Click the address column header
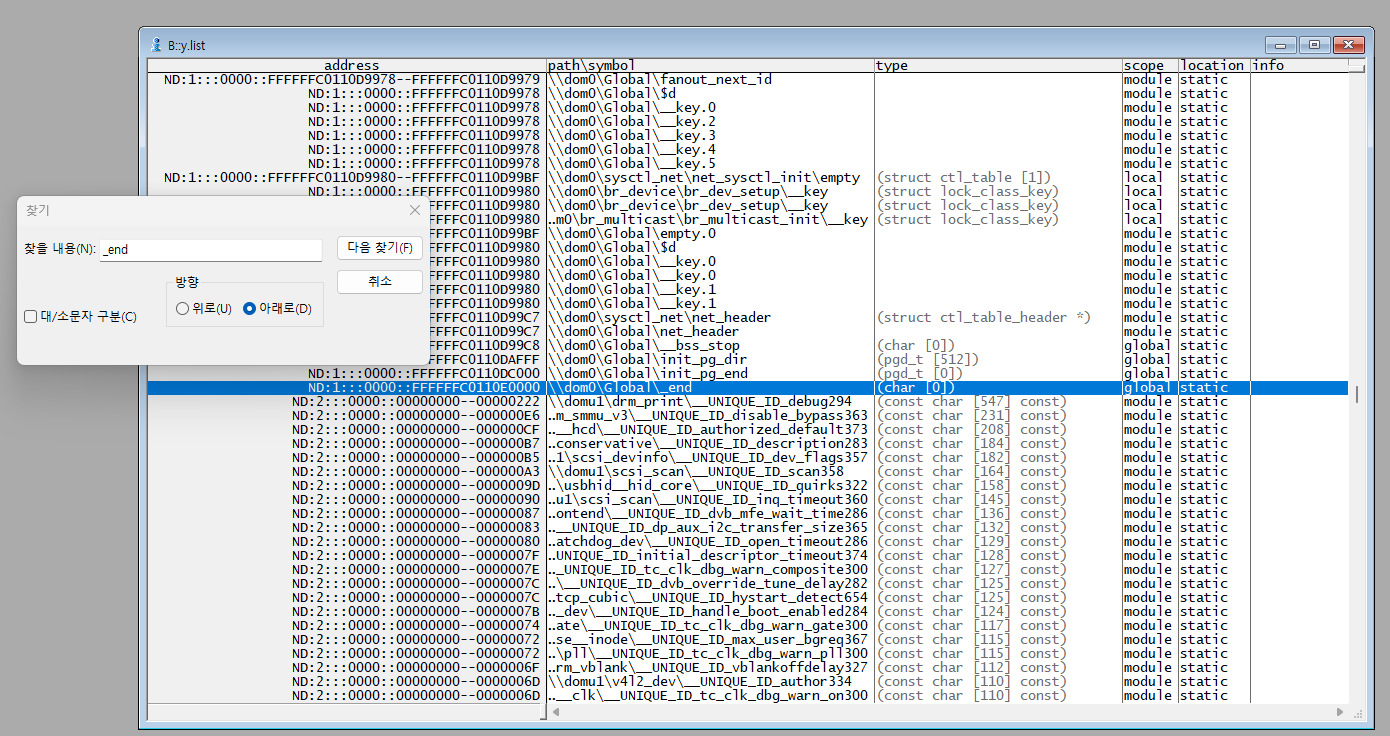 click(x=350, y=65)
